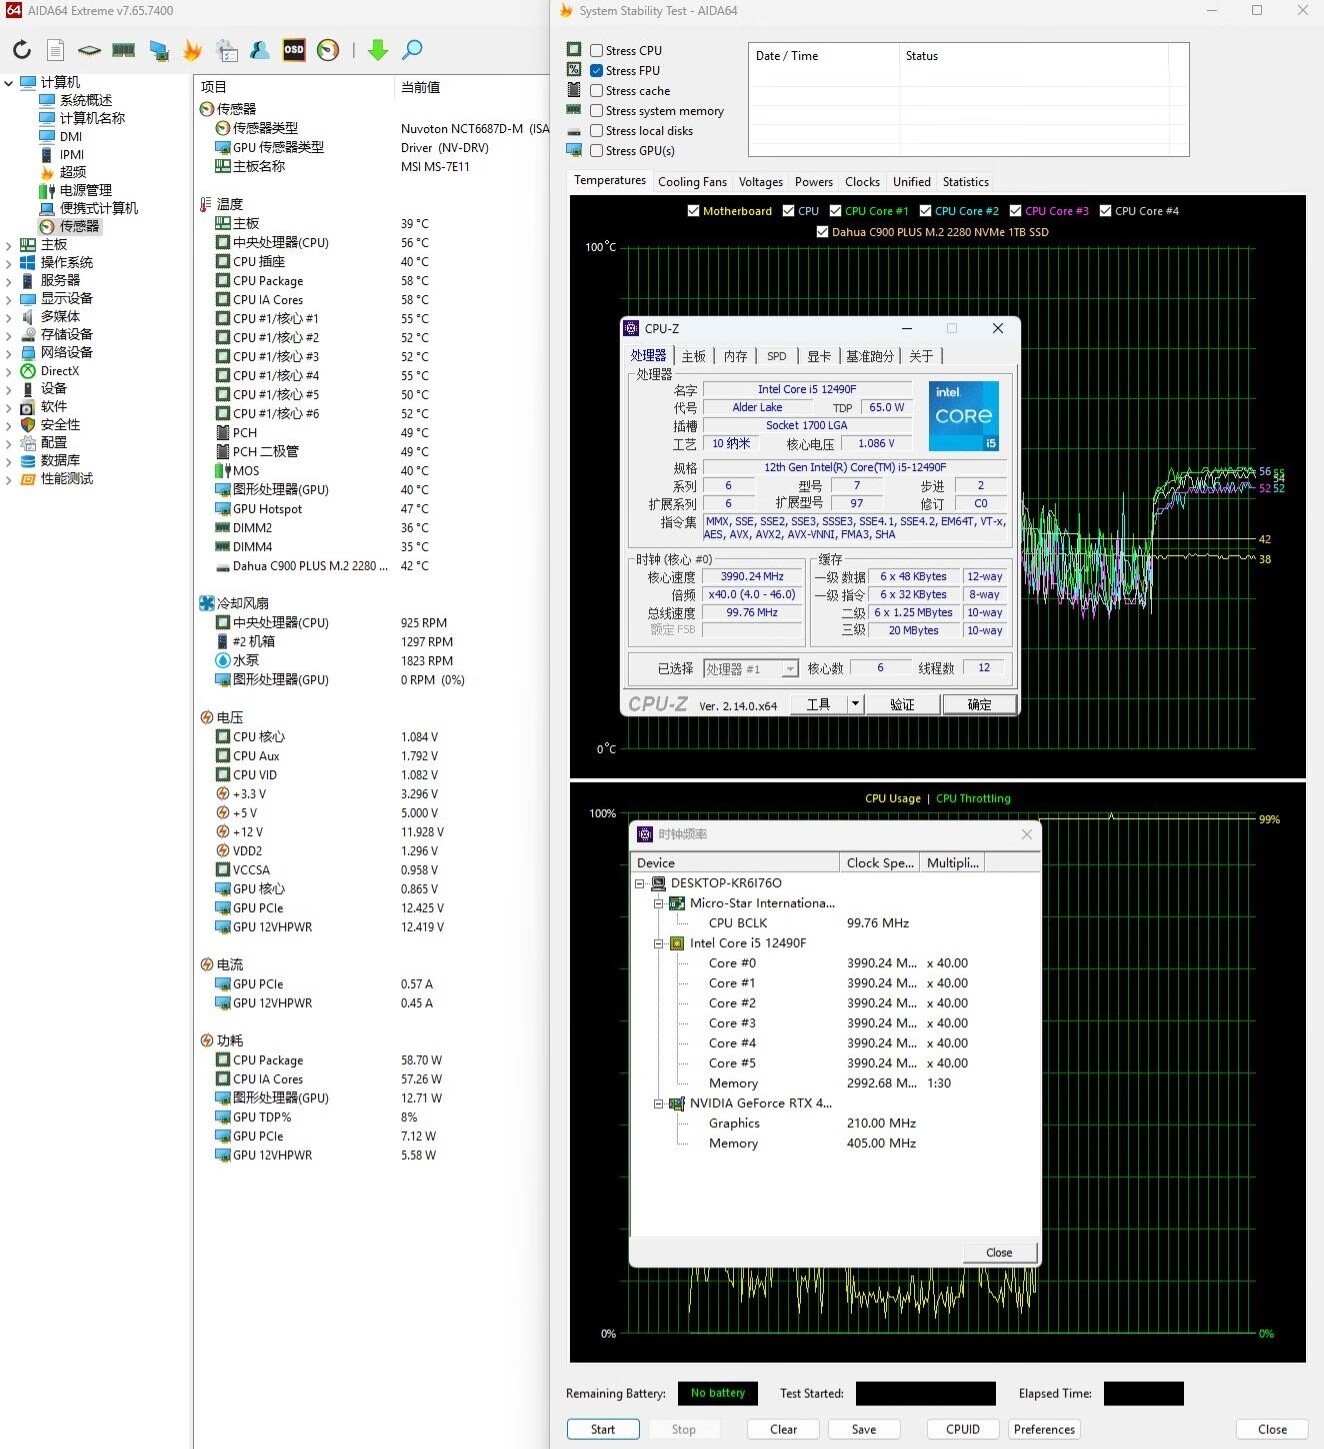Switch to the Cooling Fans tab
This screenshot has height=1449, width=1324.
click(692, 182)
